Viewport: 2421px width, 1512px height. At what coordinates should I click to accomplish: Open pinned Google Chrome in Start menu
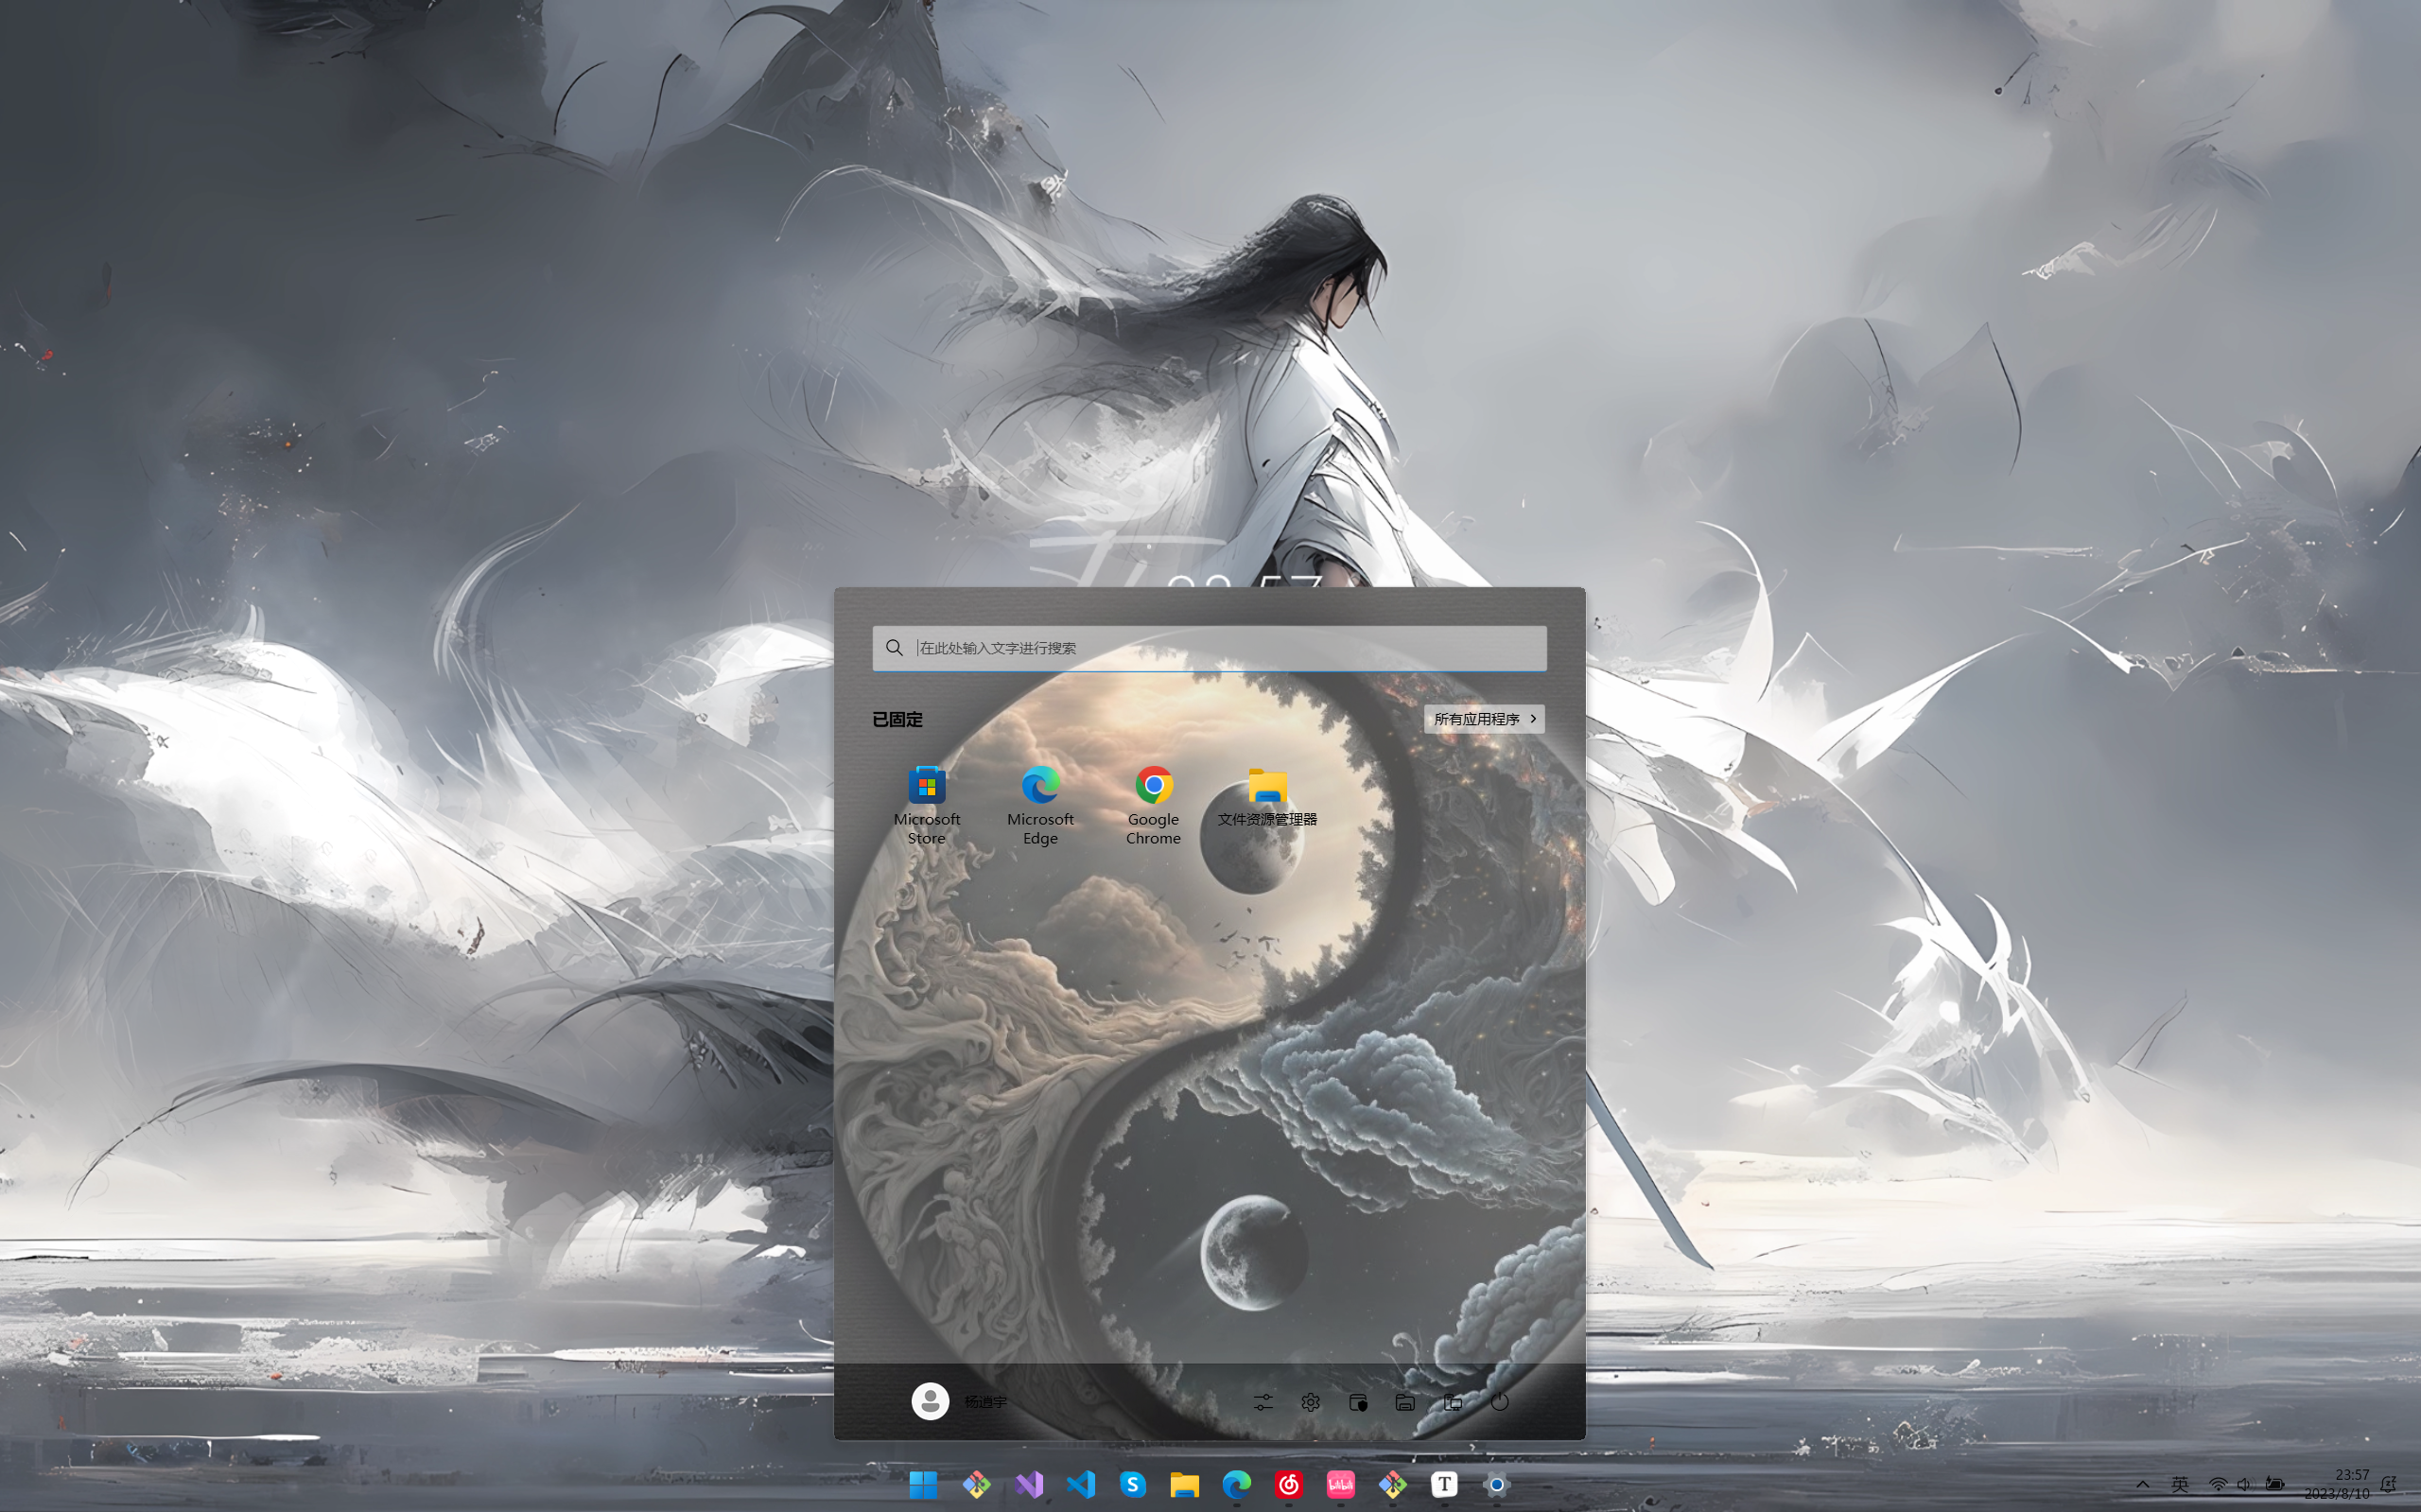[1153, 803]
